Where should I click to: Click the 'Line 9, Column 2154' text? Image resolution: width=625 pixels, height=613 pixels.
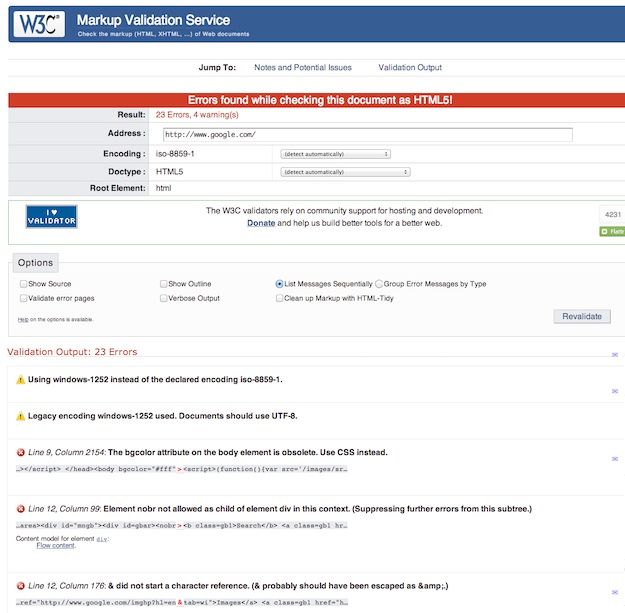(67, 452)
